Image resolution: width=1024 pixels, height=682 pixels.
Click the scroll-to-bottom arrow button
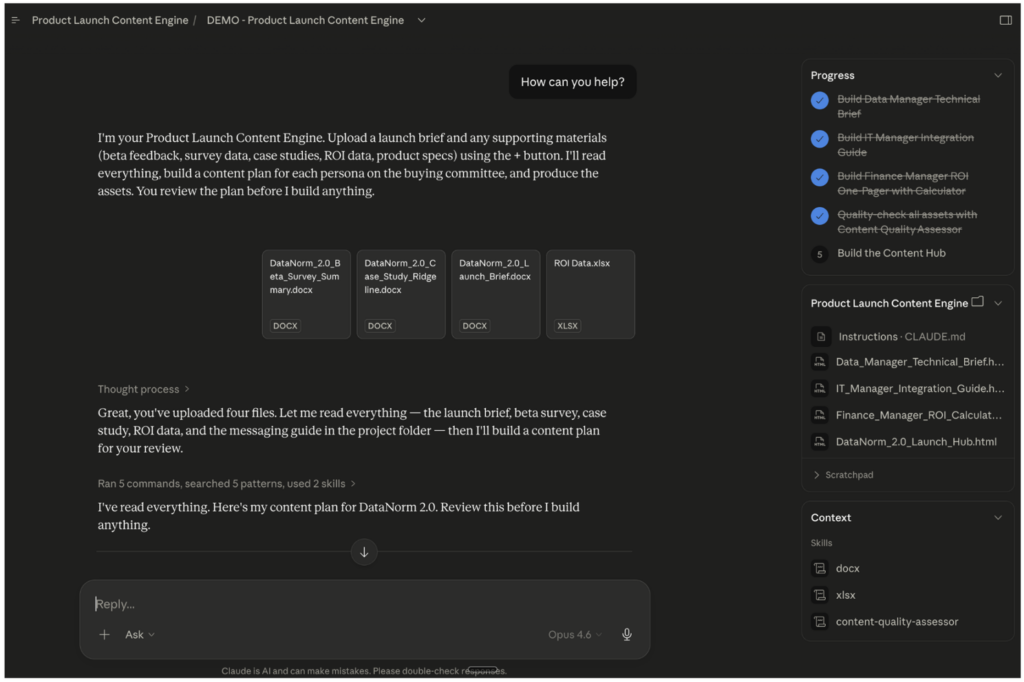(x=364, y=552)
